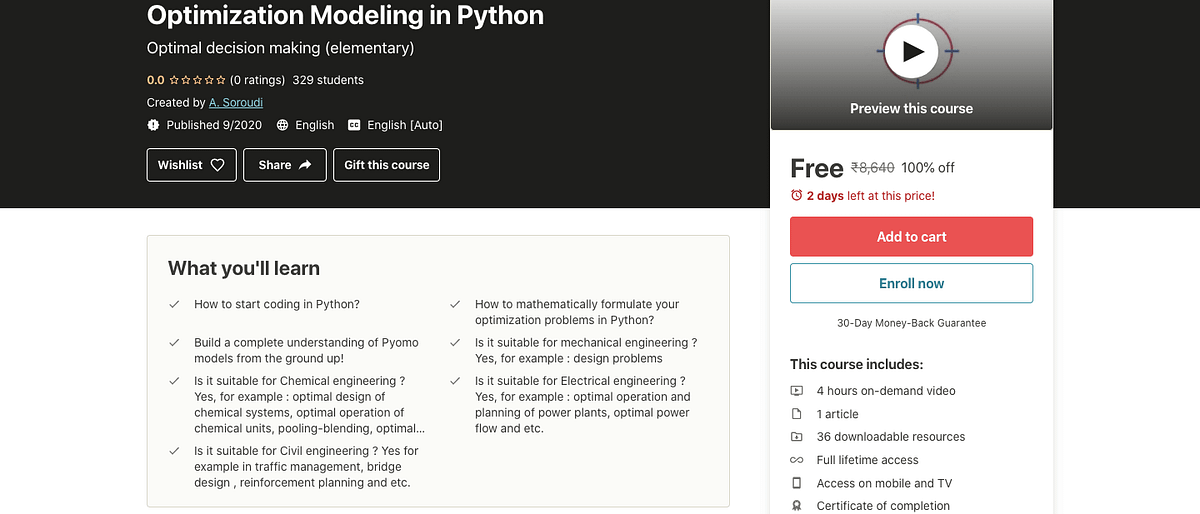The height and width of the screenshot is (514, 1200).
Task: Click the closed captions icon
Action: coord(354,125)
